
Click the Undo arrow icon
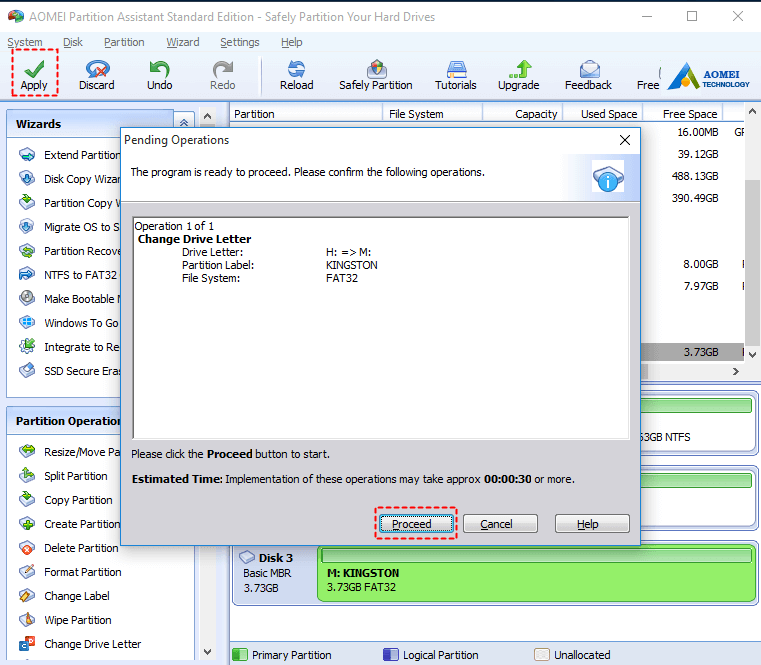click(159, 75)
